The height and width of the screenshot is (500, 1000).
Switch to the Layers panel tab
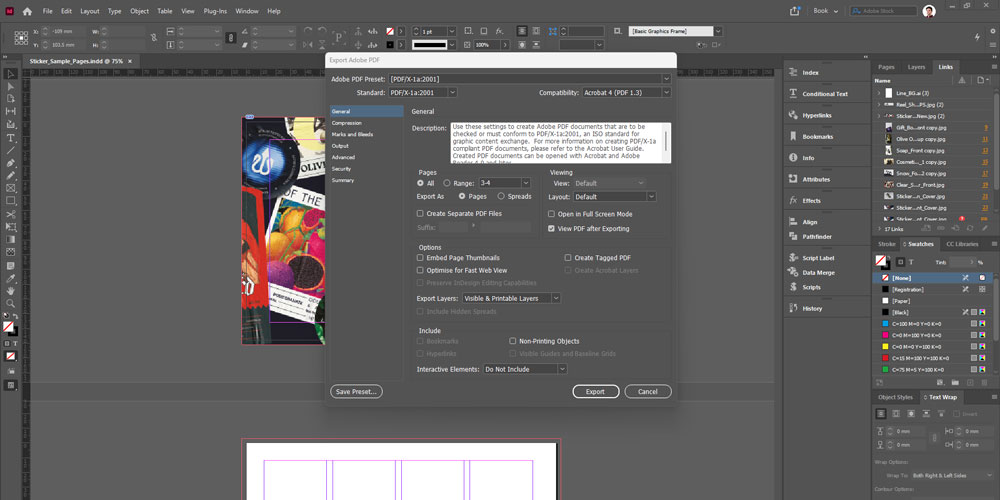[x=916, y=67]
